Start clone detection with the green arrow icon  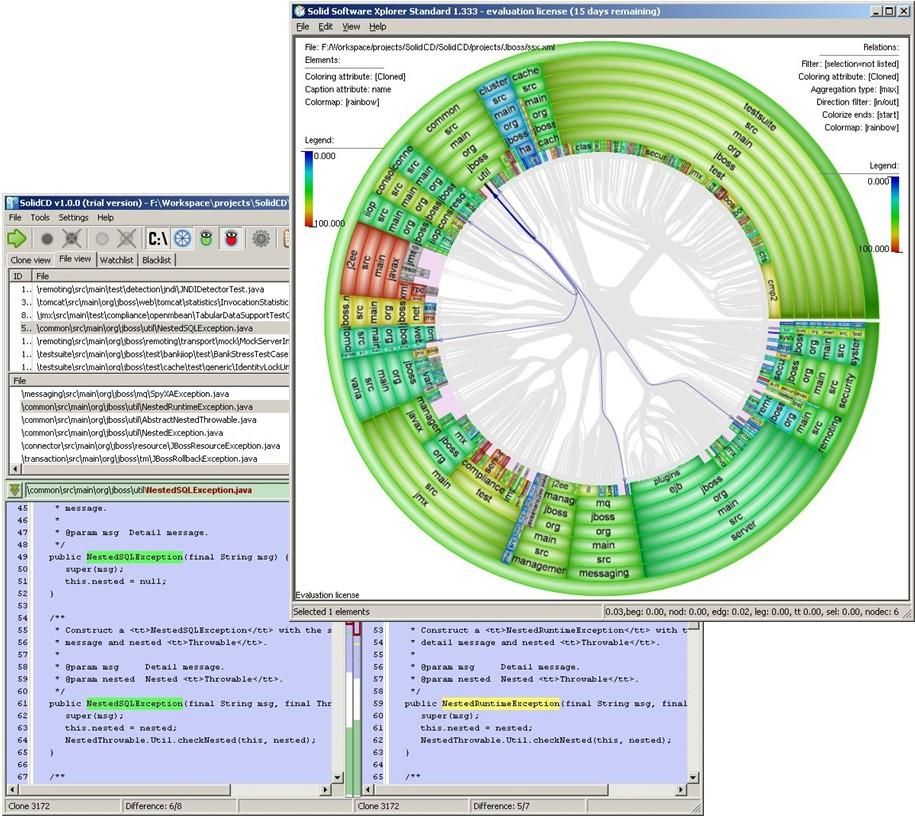click(16, 237)
